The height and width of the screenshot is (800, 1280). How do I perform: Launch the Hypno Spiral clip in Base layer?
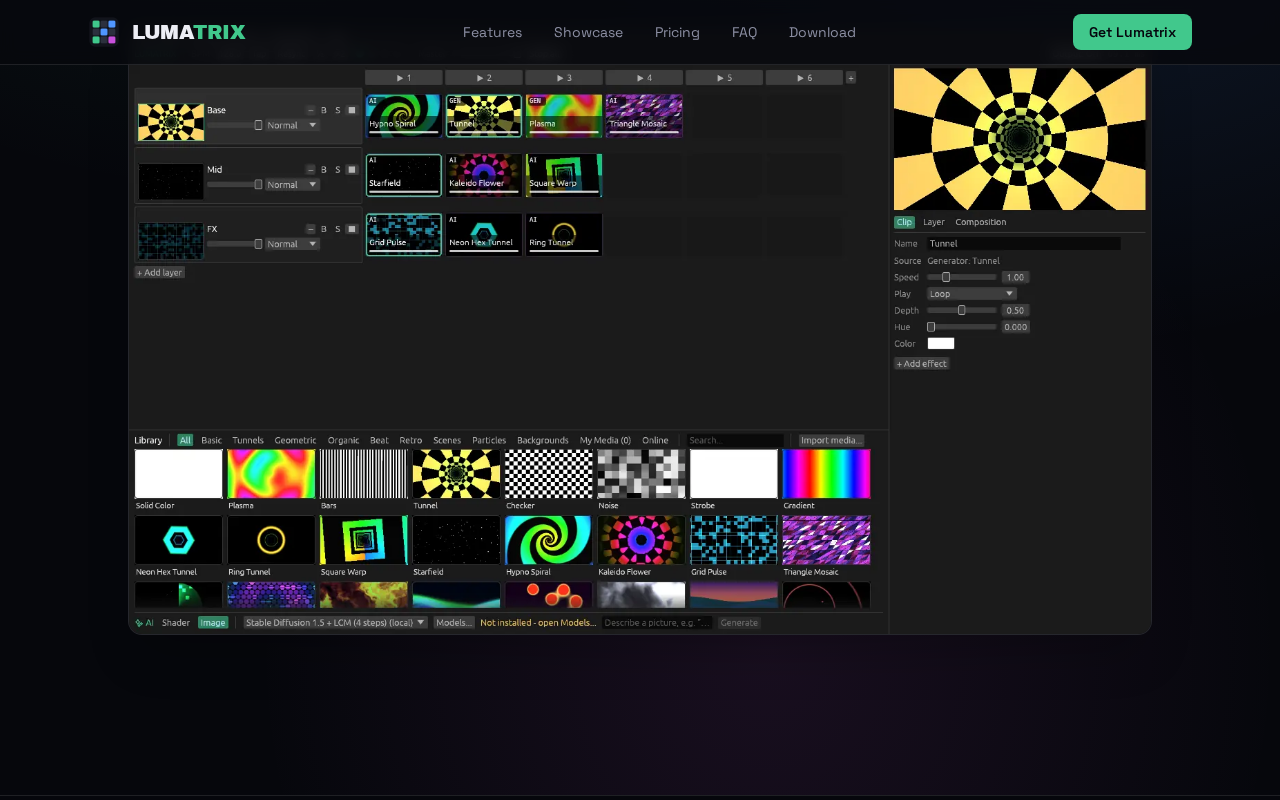(x=404, y=116)
